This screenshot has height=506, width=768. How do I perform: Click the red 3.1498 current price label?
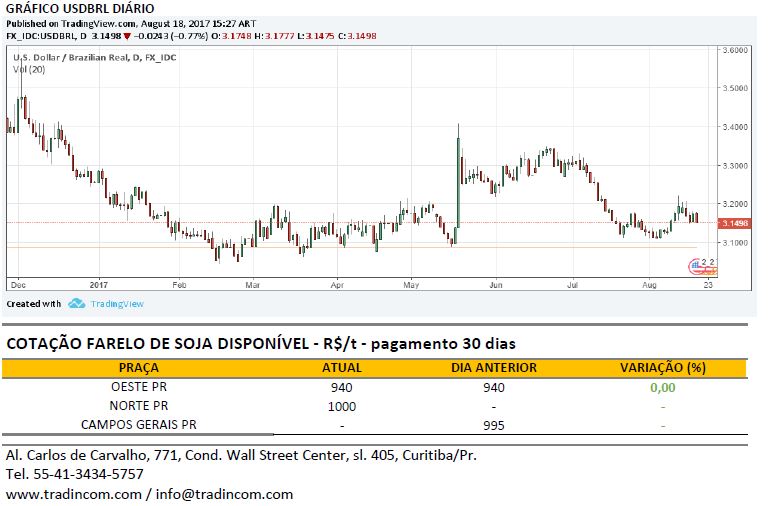pos(735,223)
